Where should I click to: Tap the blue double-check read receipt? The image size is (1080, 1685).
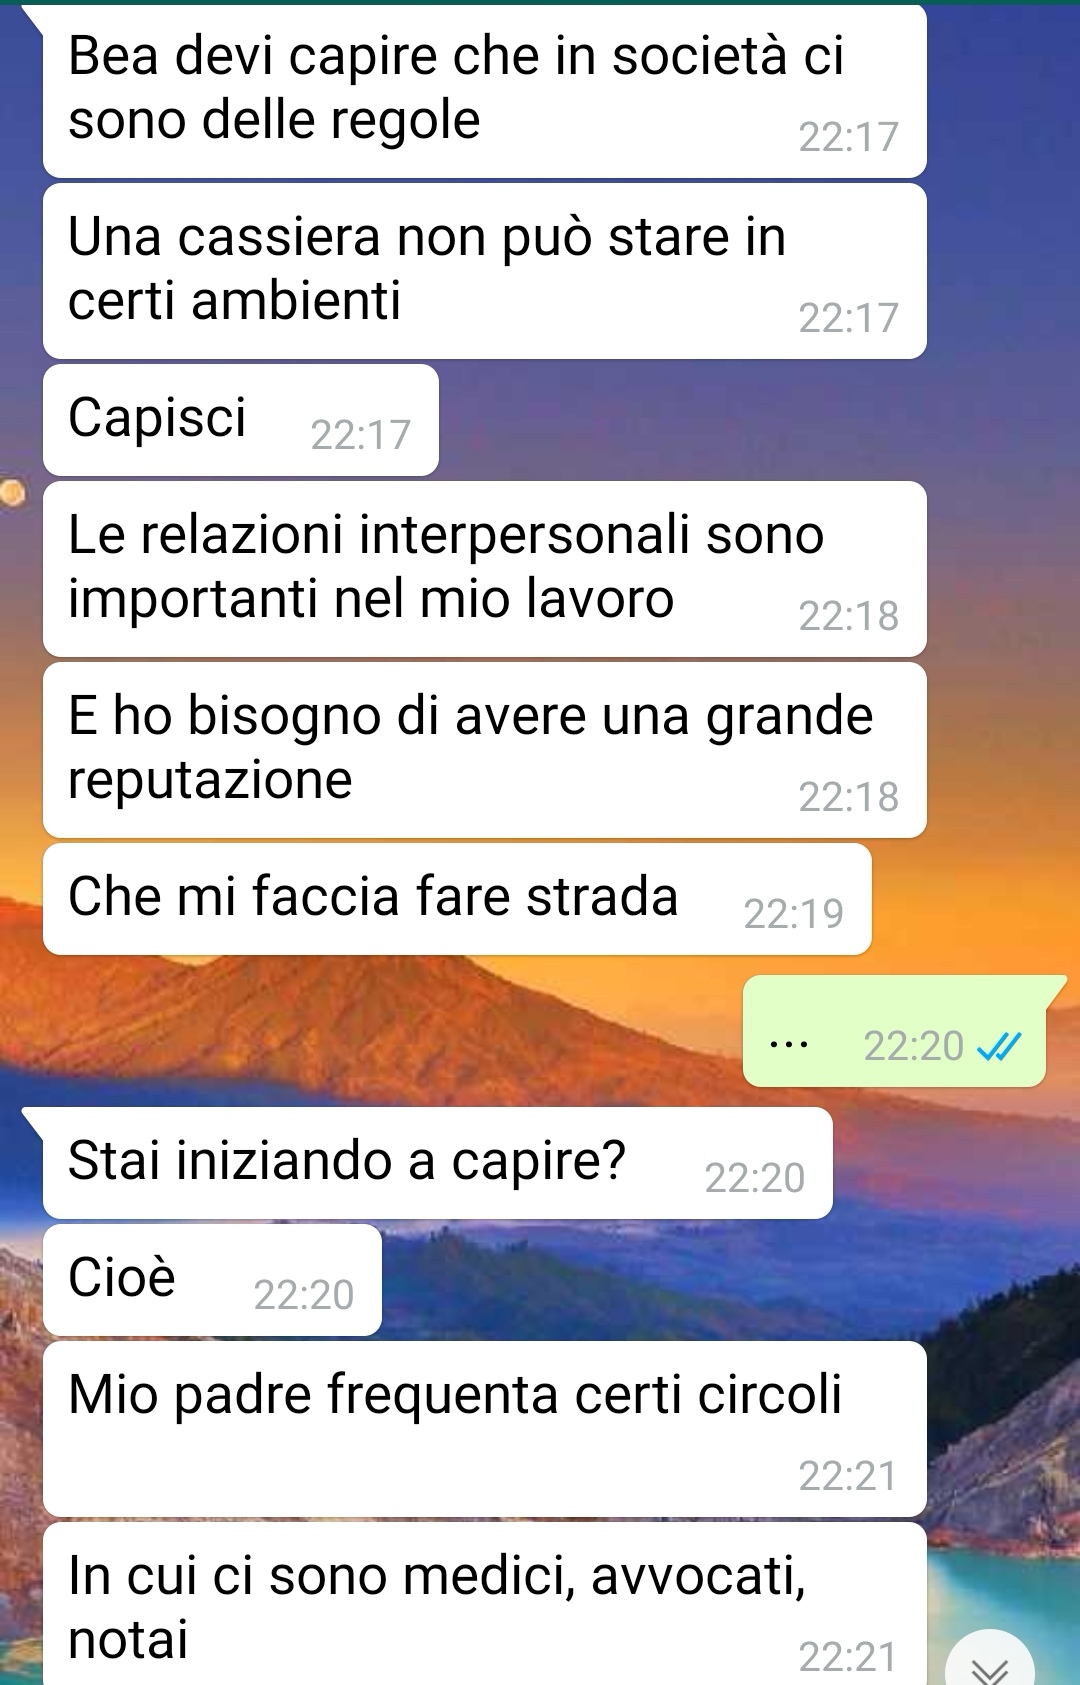(x=999, y=1046)
